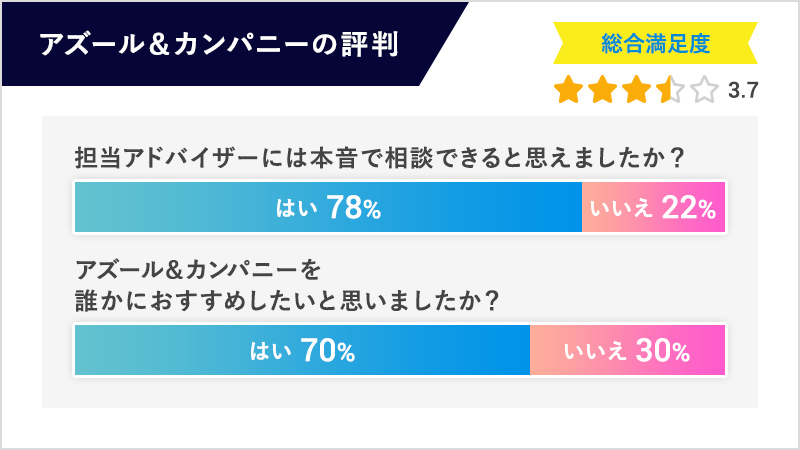Click the 30% figure in the pink bar
800x450 pixels.
pos(662,351)
